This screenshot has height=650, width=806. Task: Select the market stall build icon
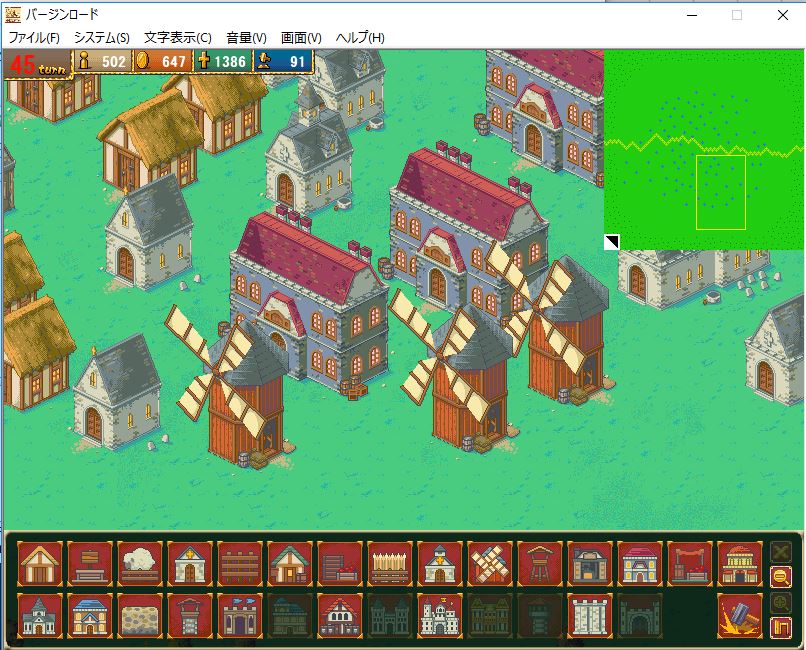[x=690, y=564]
